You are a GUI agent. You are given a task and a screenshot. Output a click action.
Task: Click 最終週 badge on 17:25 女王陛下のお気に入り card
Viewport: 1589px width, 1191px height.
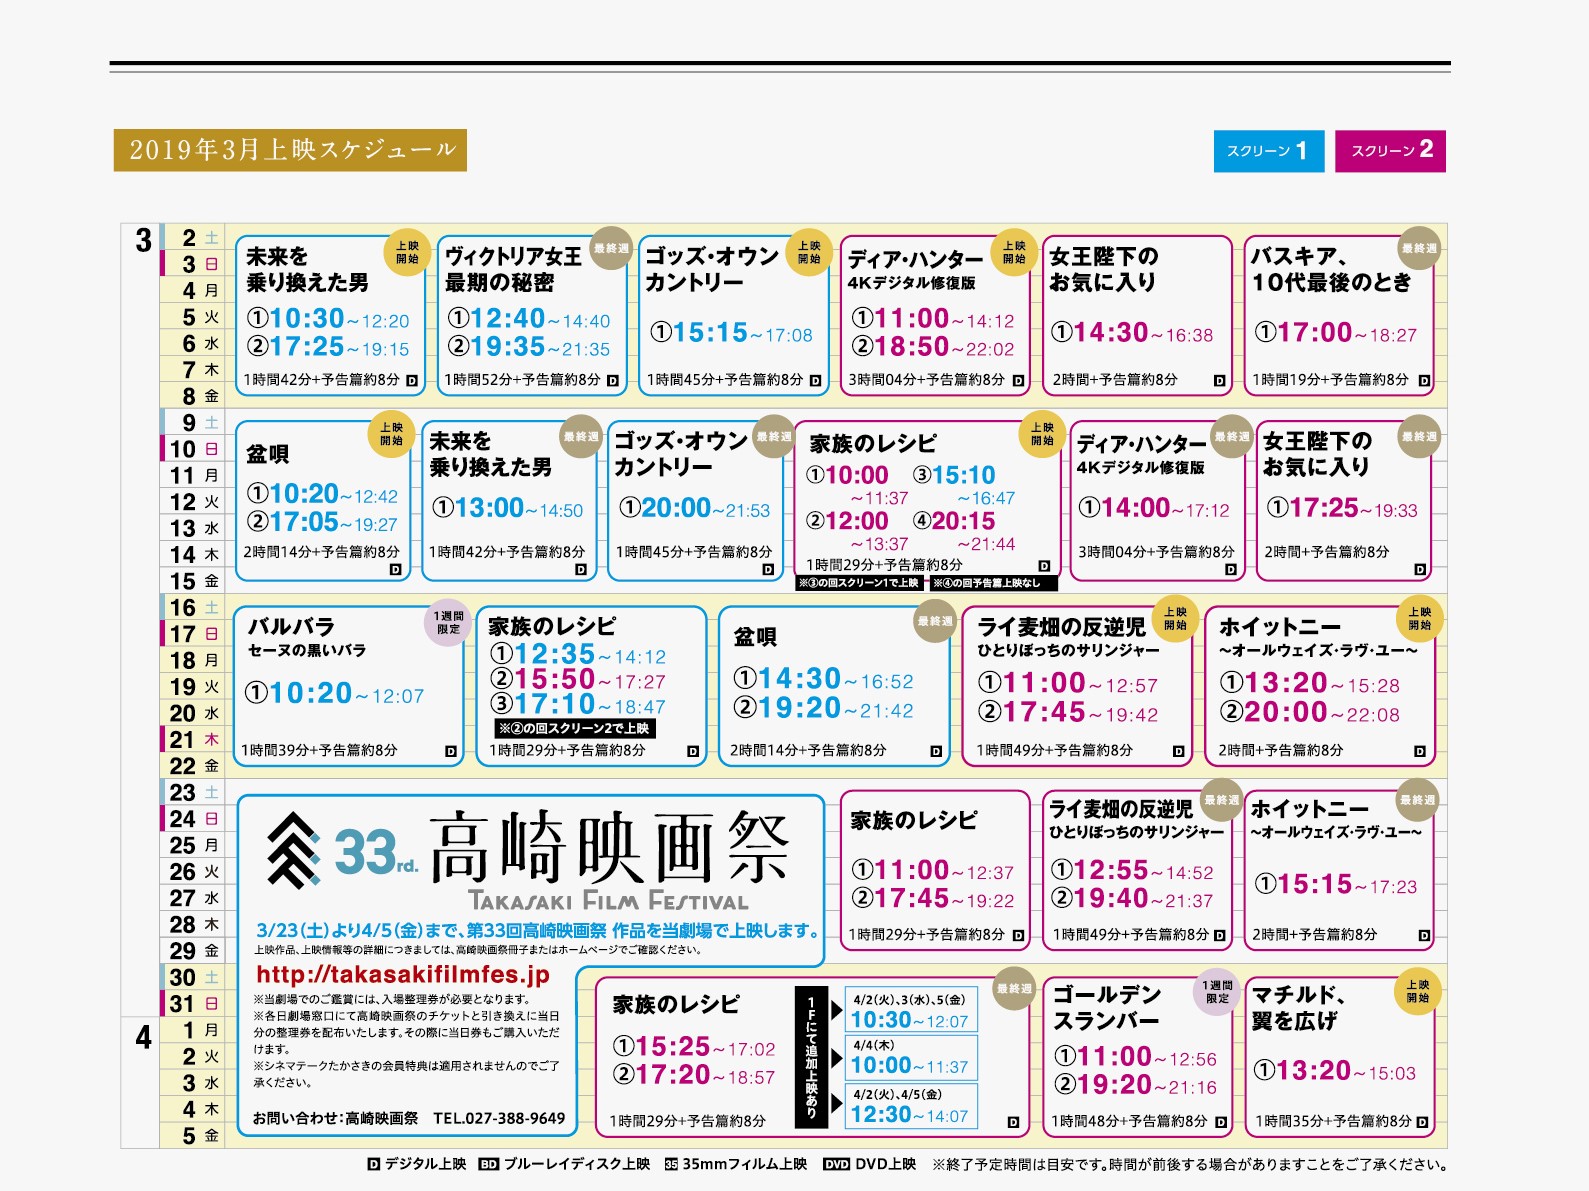pyautogui.click(x=1420, y=436)
